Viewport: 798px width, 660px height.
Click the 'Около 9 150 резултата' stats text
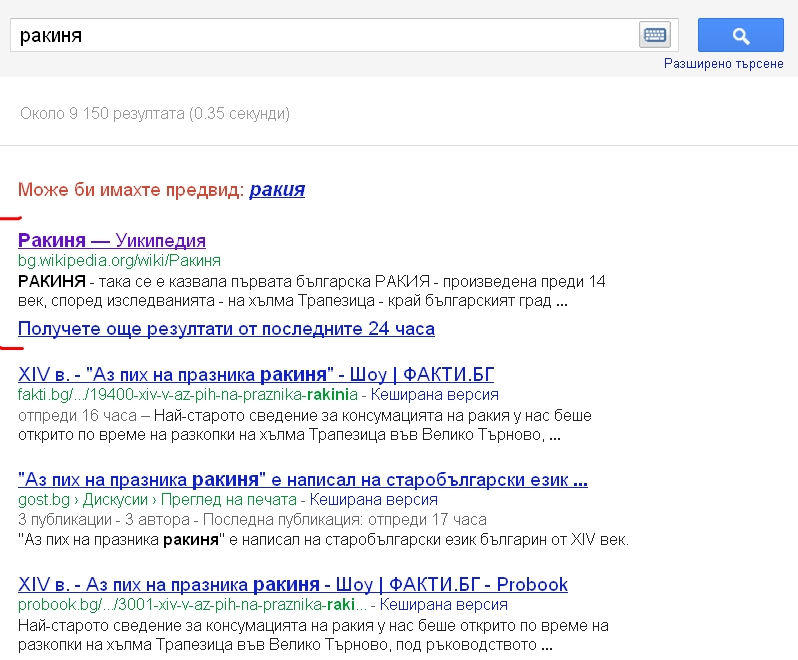[x=155, y=114]
